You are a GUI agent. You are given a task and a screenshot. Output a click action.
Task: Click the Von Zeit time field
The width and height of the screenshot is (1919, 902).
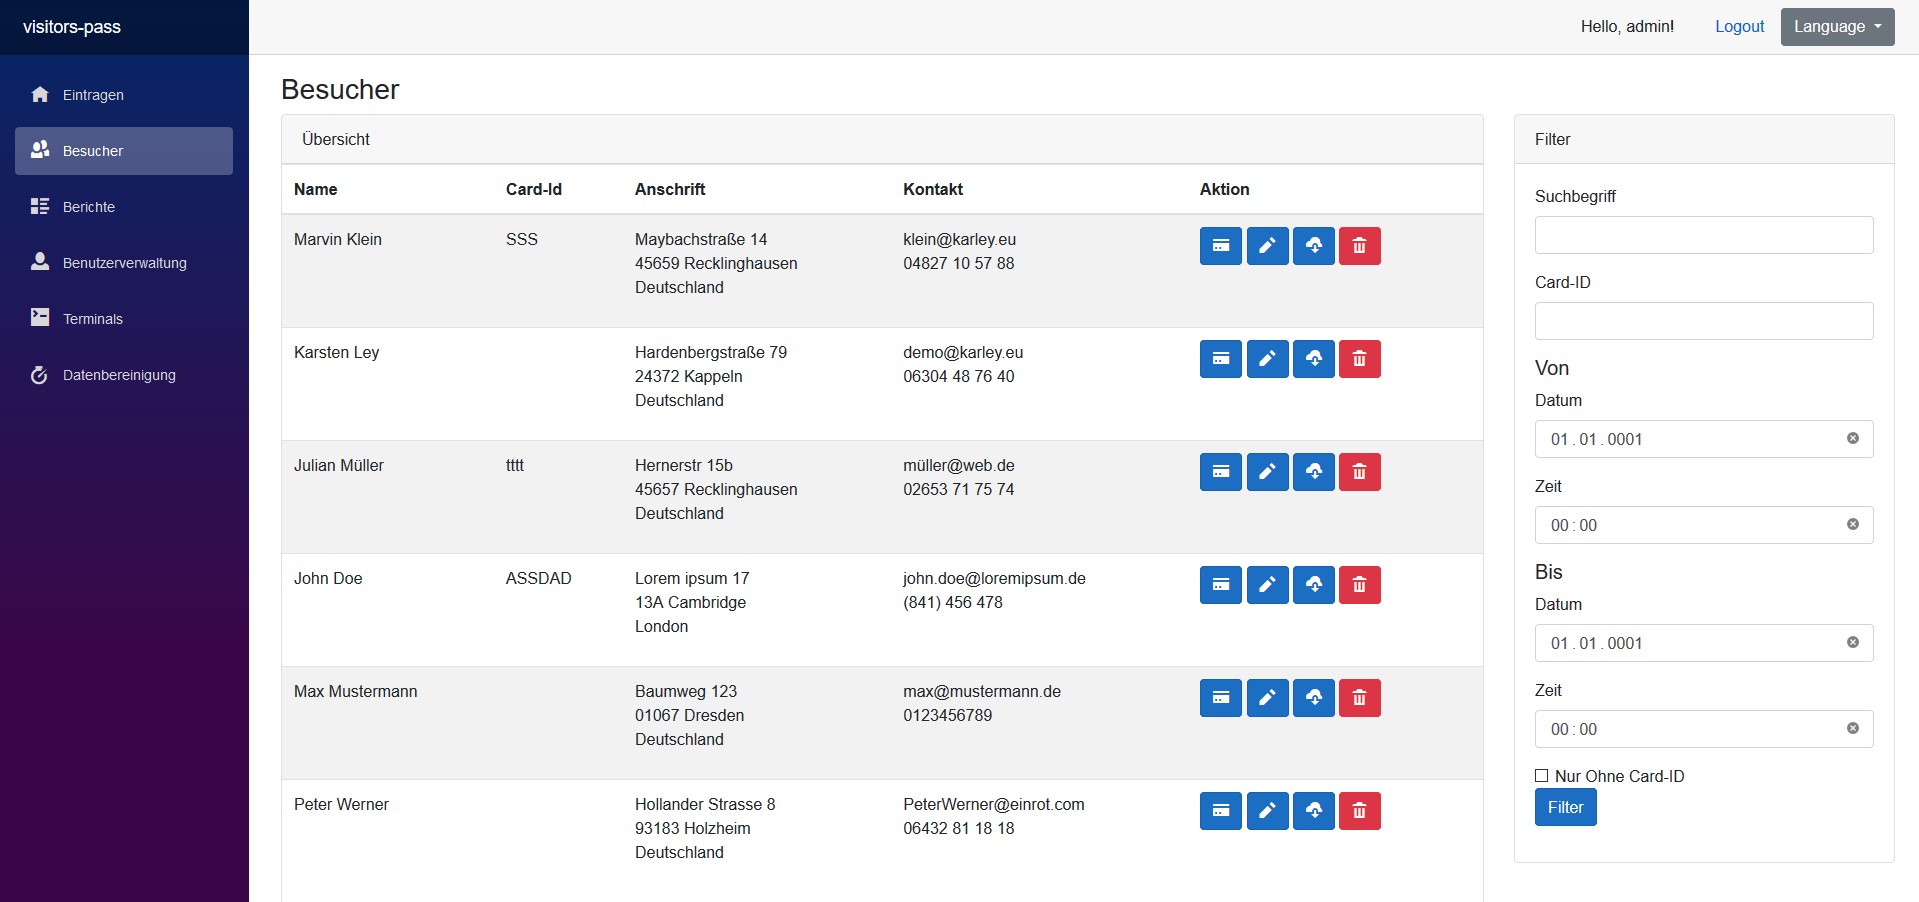click(x=1704, y=525)
